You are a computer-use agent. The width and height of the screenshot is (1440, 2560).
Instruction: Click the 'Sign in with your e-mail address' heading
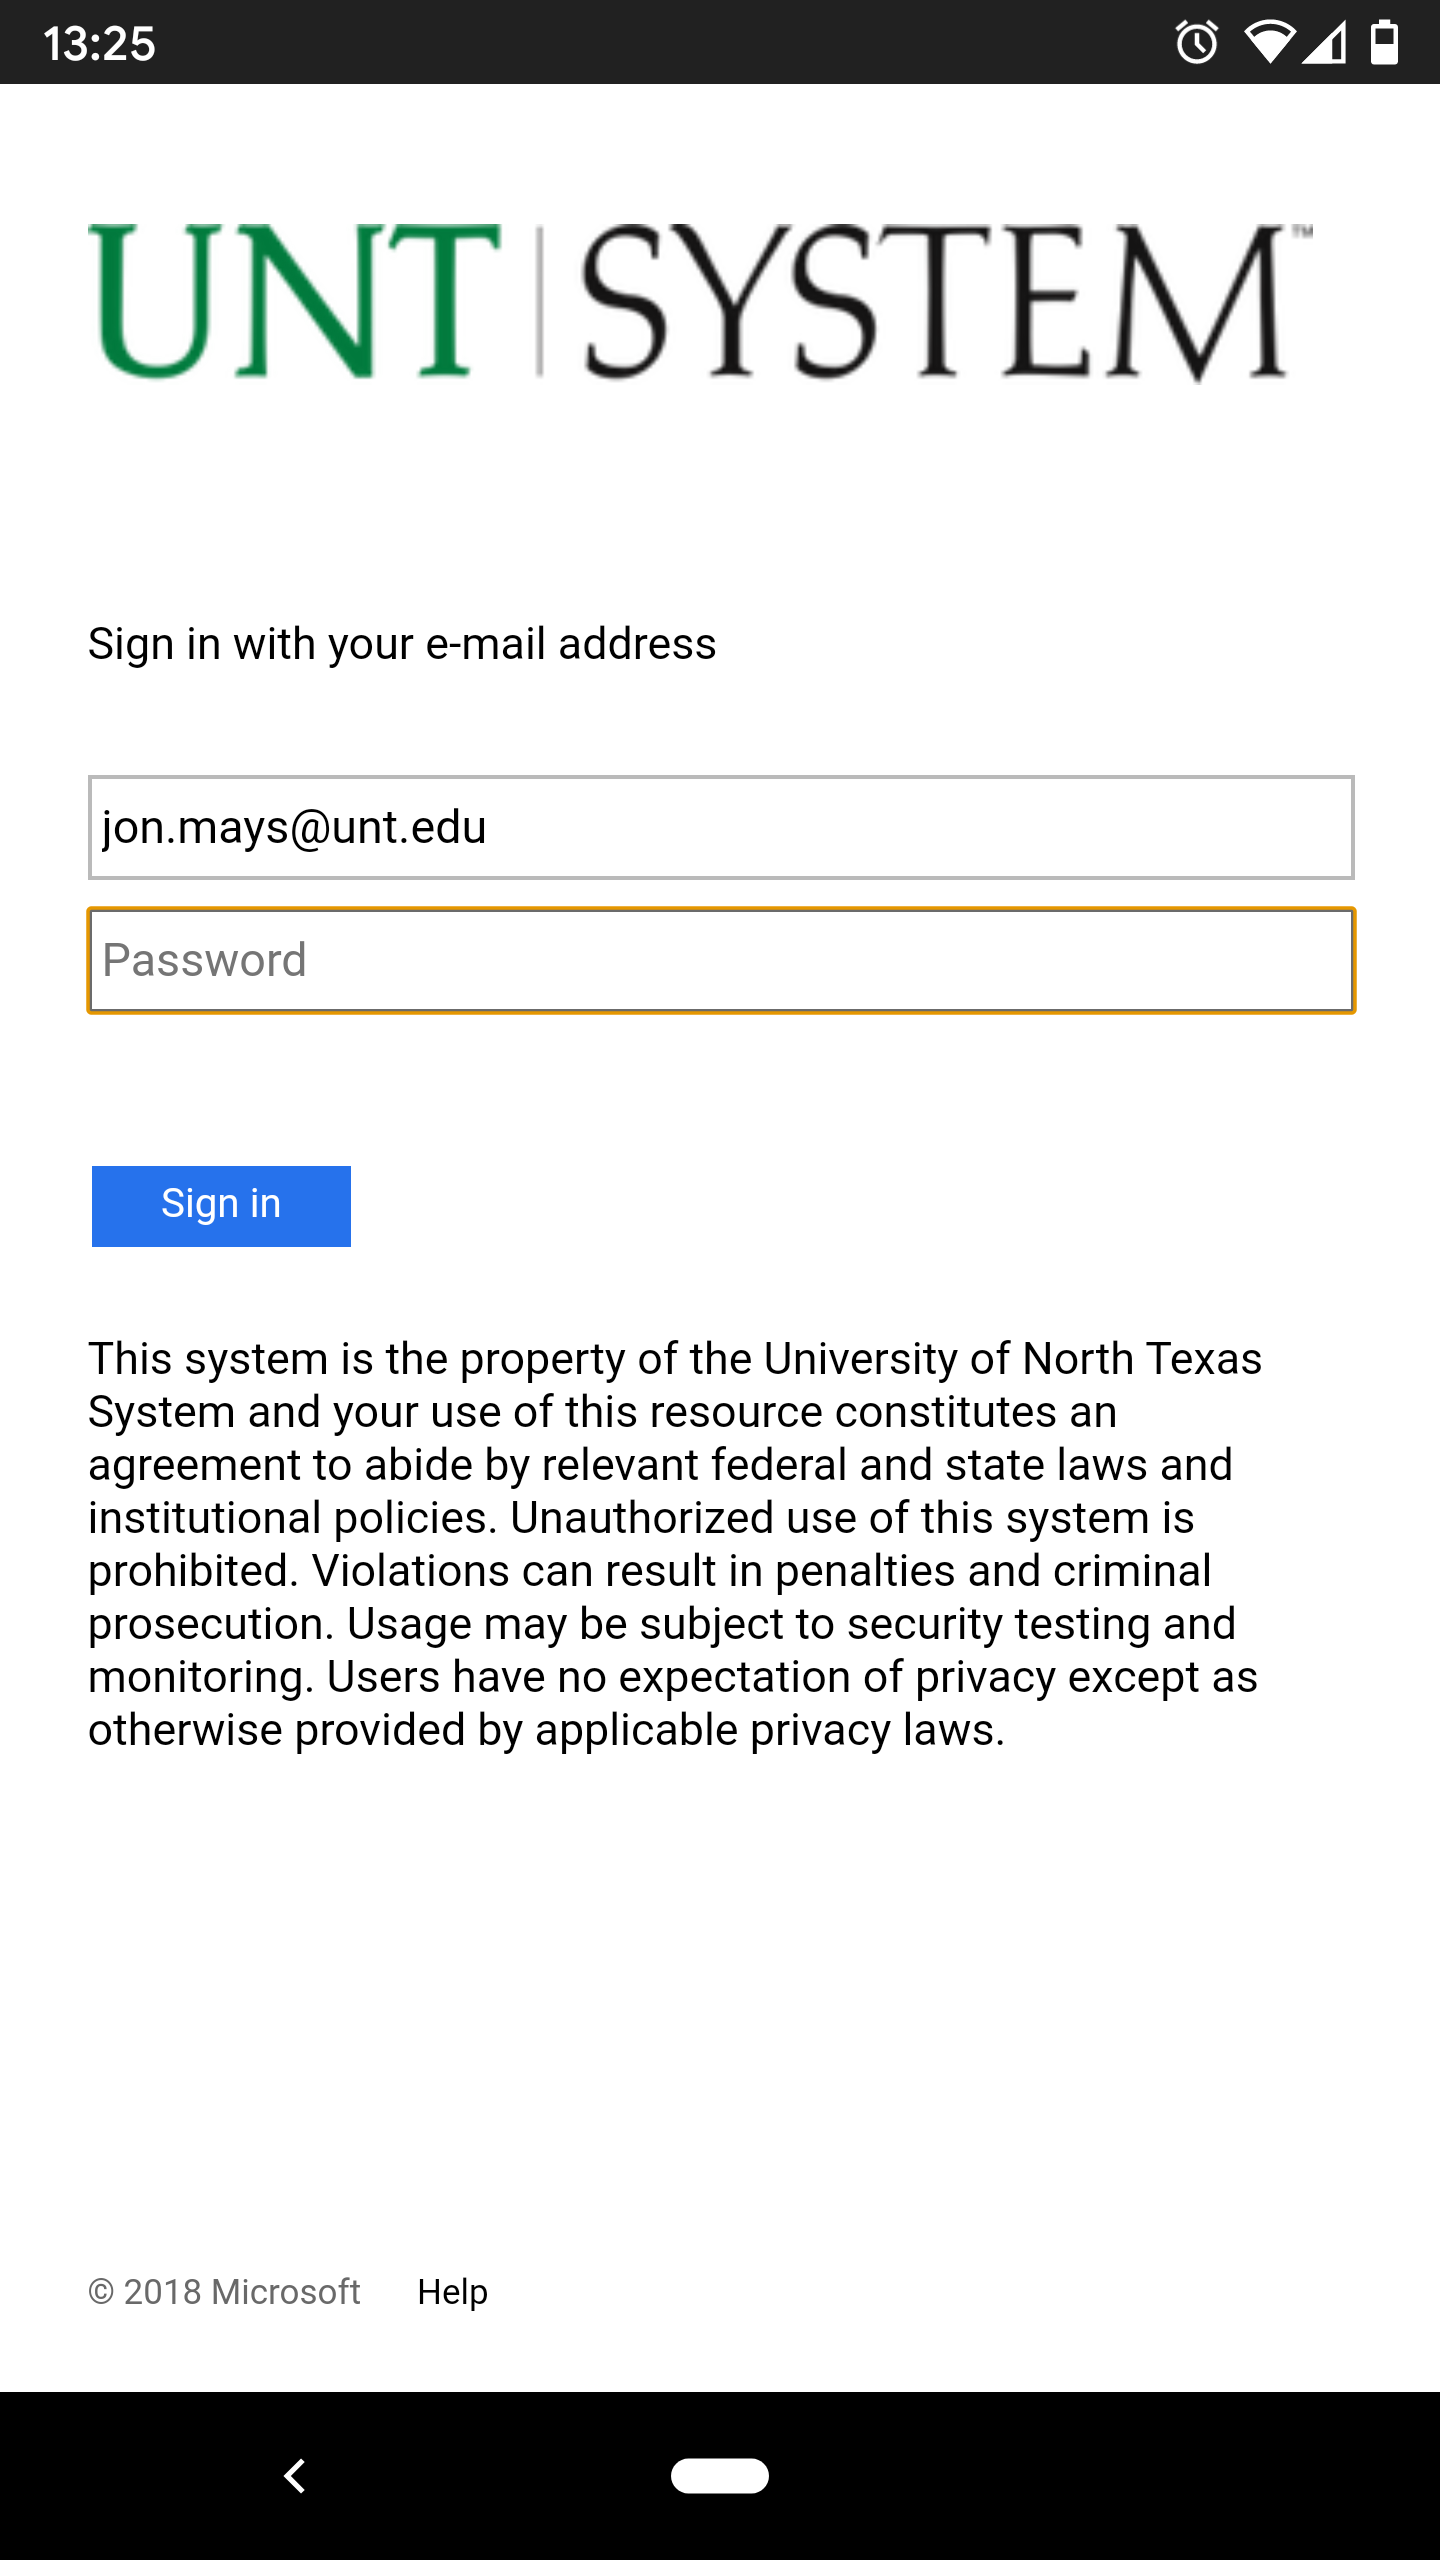click(402, 644)
